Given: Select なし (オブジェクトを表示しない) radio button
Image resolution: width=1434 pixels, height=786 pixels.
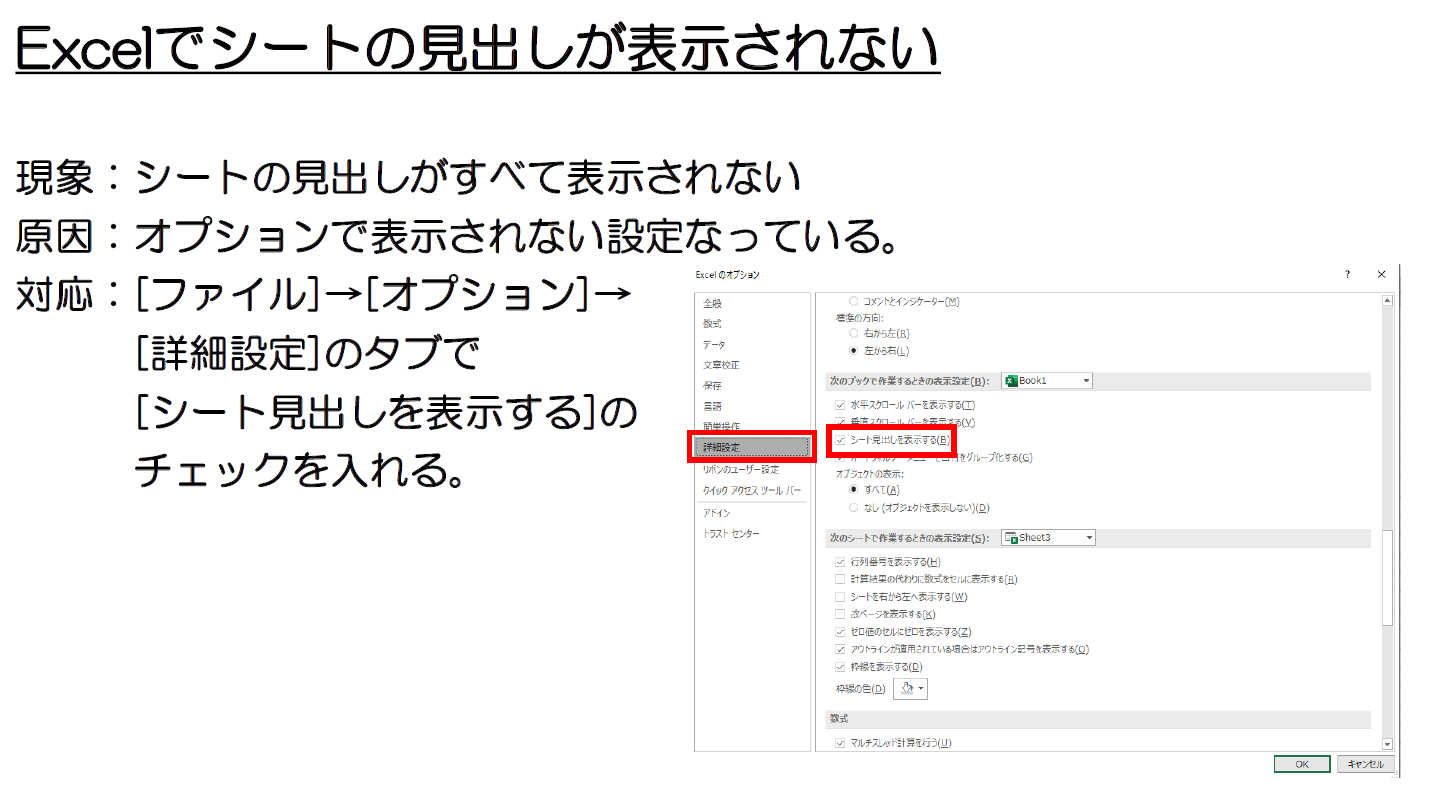Looking at the screenshot, I should (x=853, y=508).
